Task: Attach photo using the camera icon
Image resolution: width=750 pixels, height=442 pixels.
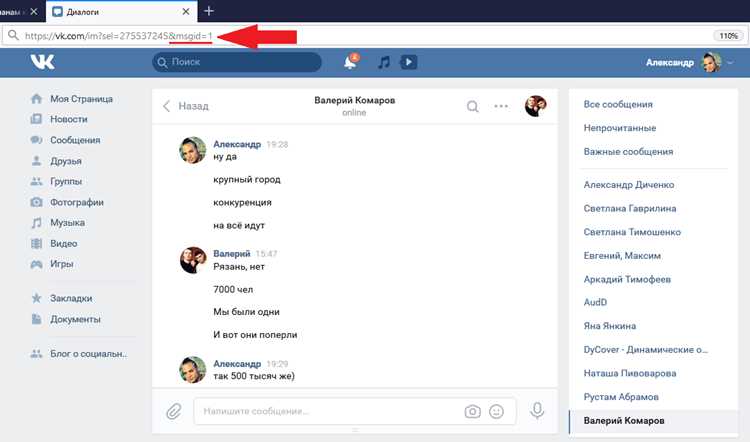Action: click(472, 411)
